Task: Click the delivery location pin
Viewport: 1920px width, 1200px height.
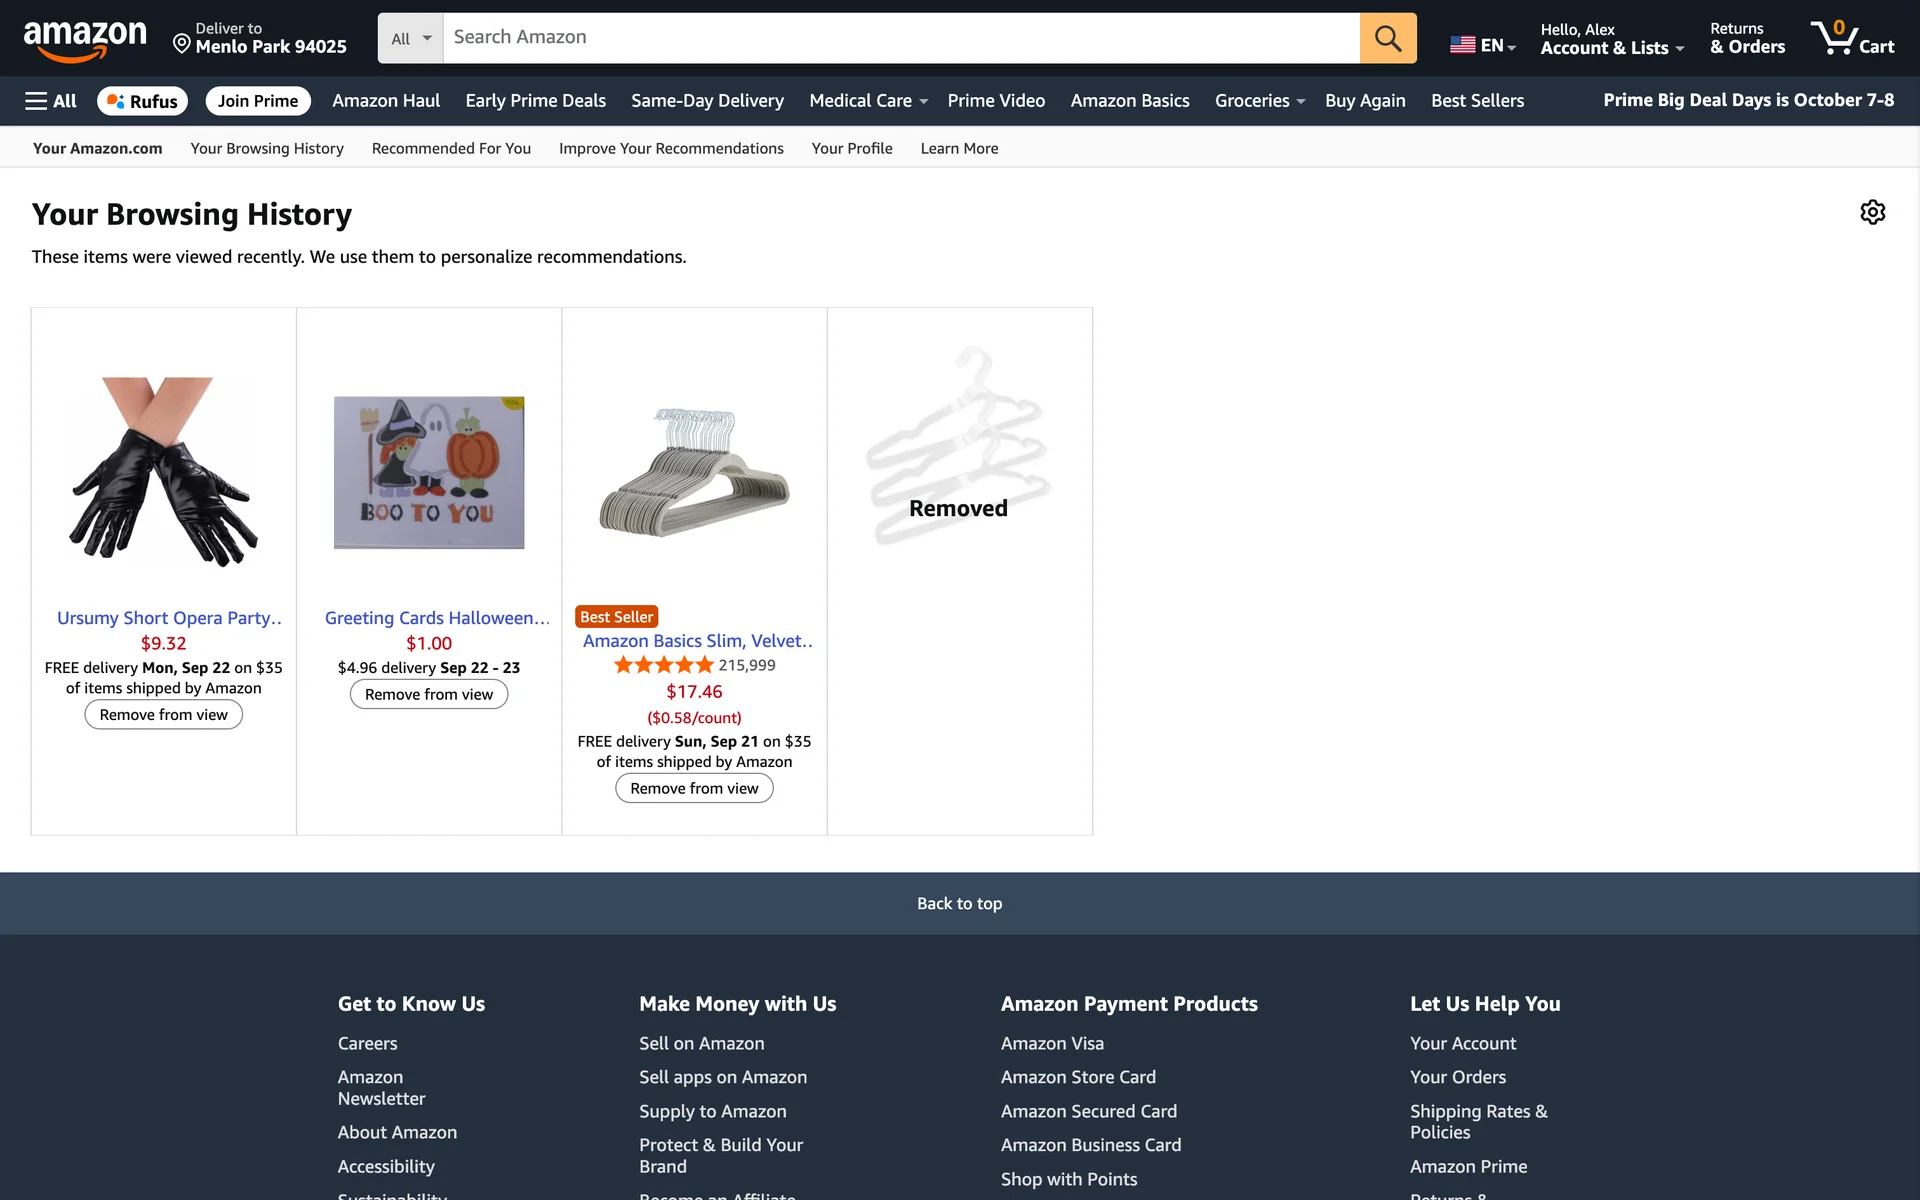Action: point(182,43)
